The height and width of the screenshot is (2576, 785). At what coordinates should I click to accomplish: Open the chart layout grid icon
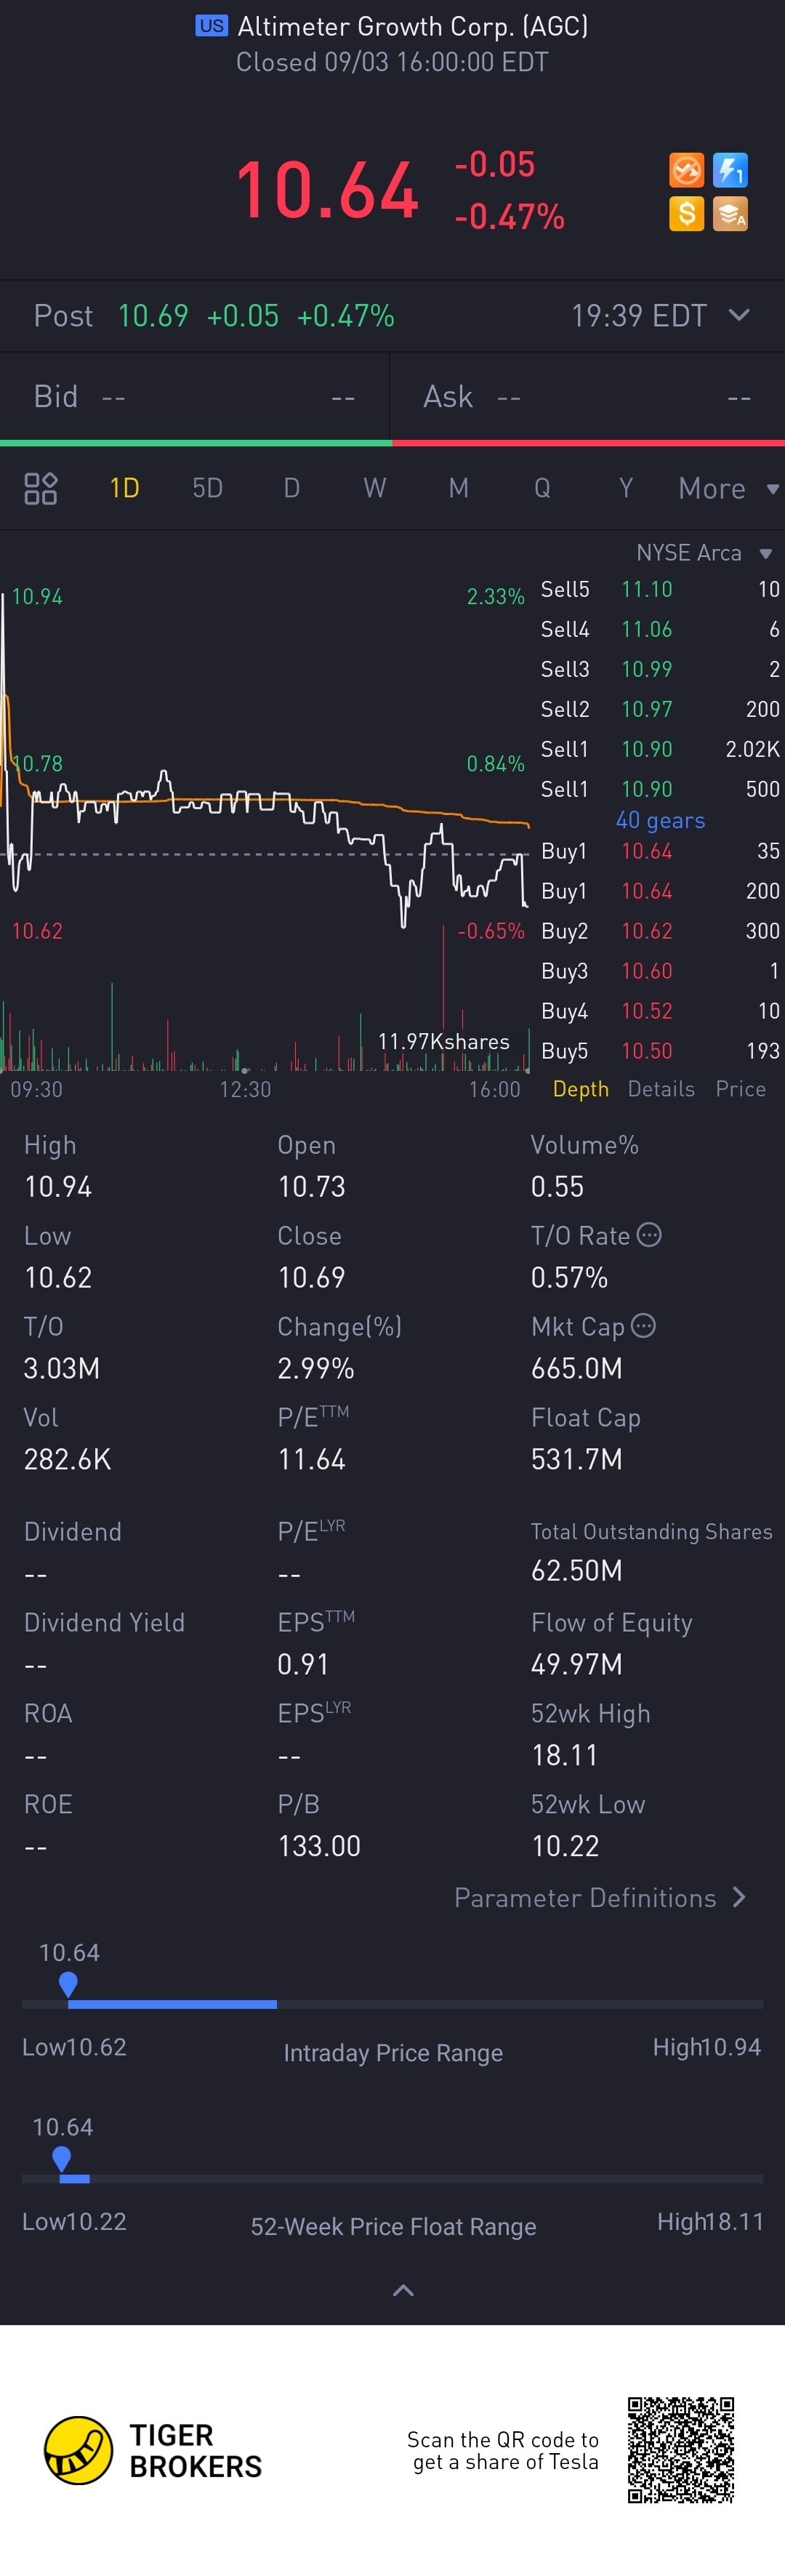(x=40, y=488)
